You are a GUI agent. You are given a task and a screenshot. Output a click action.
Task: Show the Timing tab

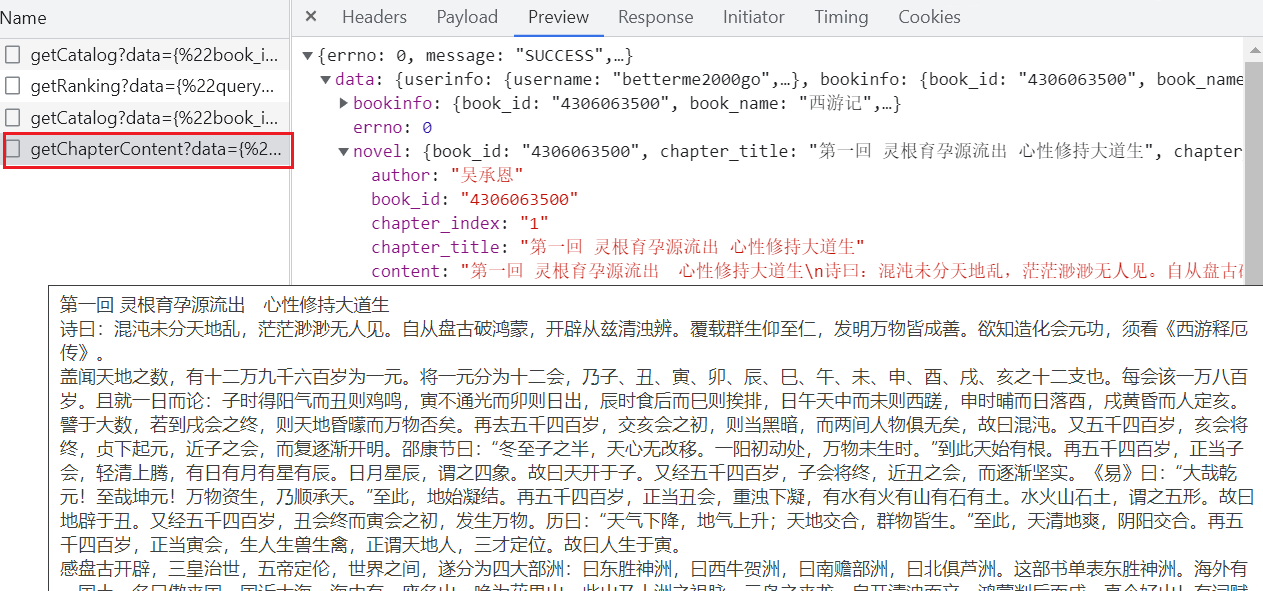[x=841, y=17]
